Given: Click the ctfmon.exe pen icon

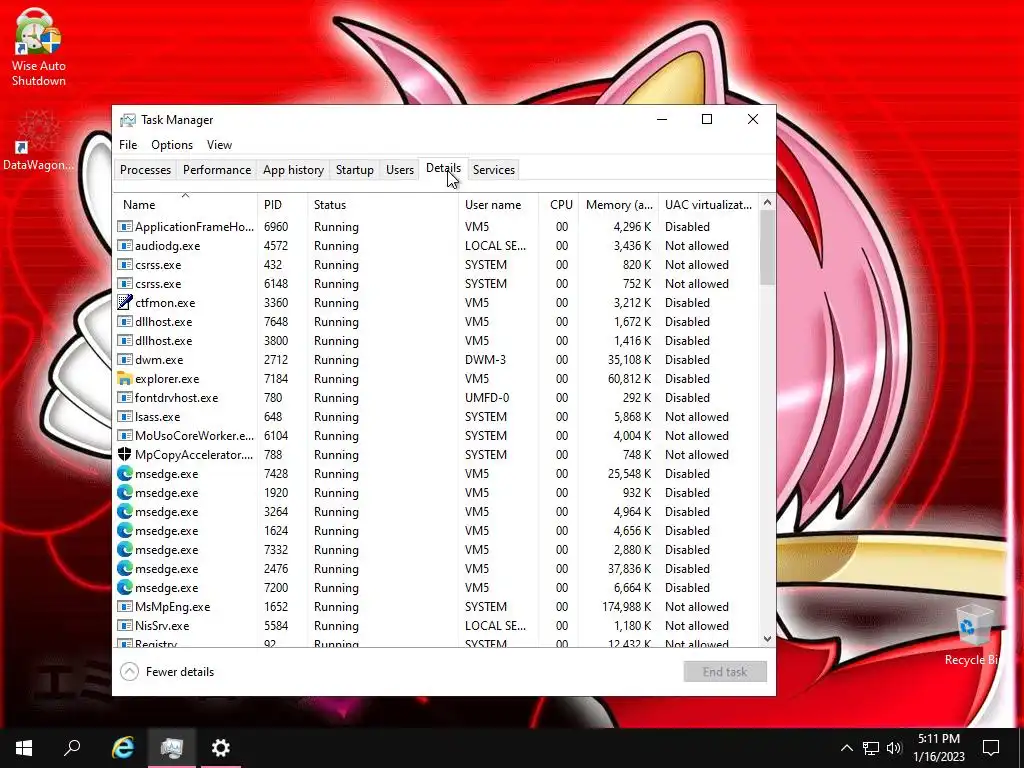Looking at the screenshot, I should [124, 302].
